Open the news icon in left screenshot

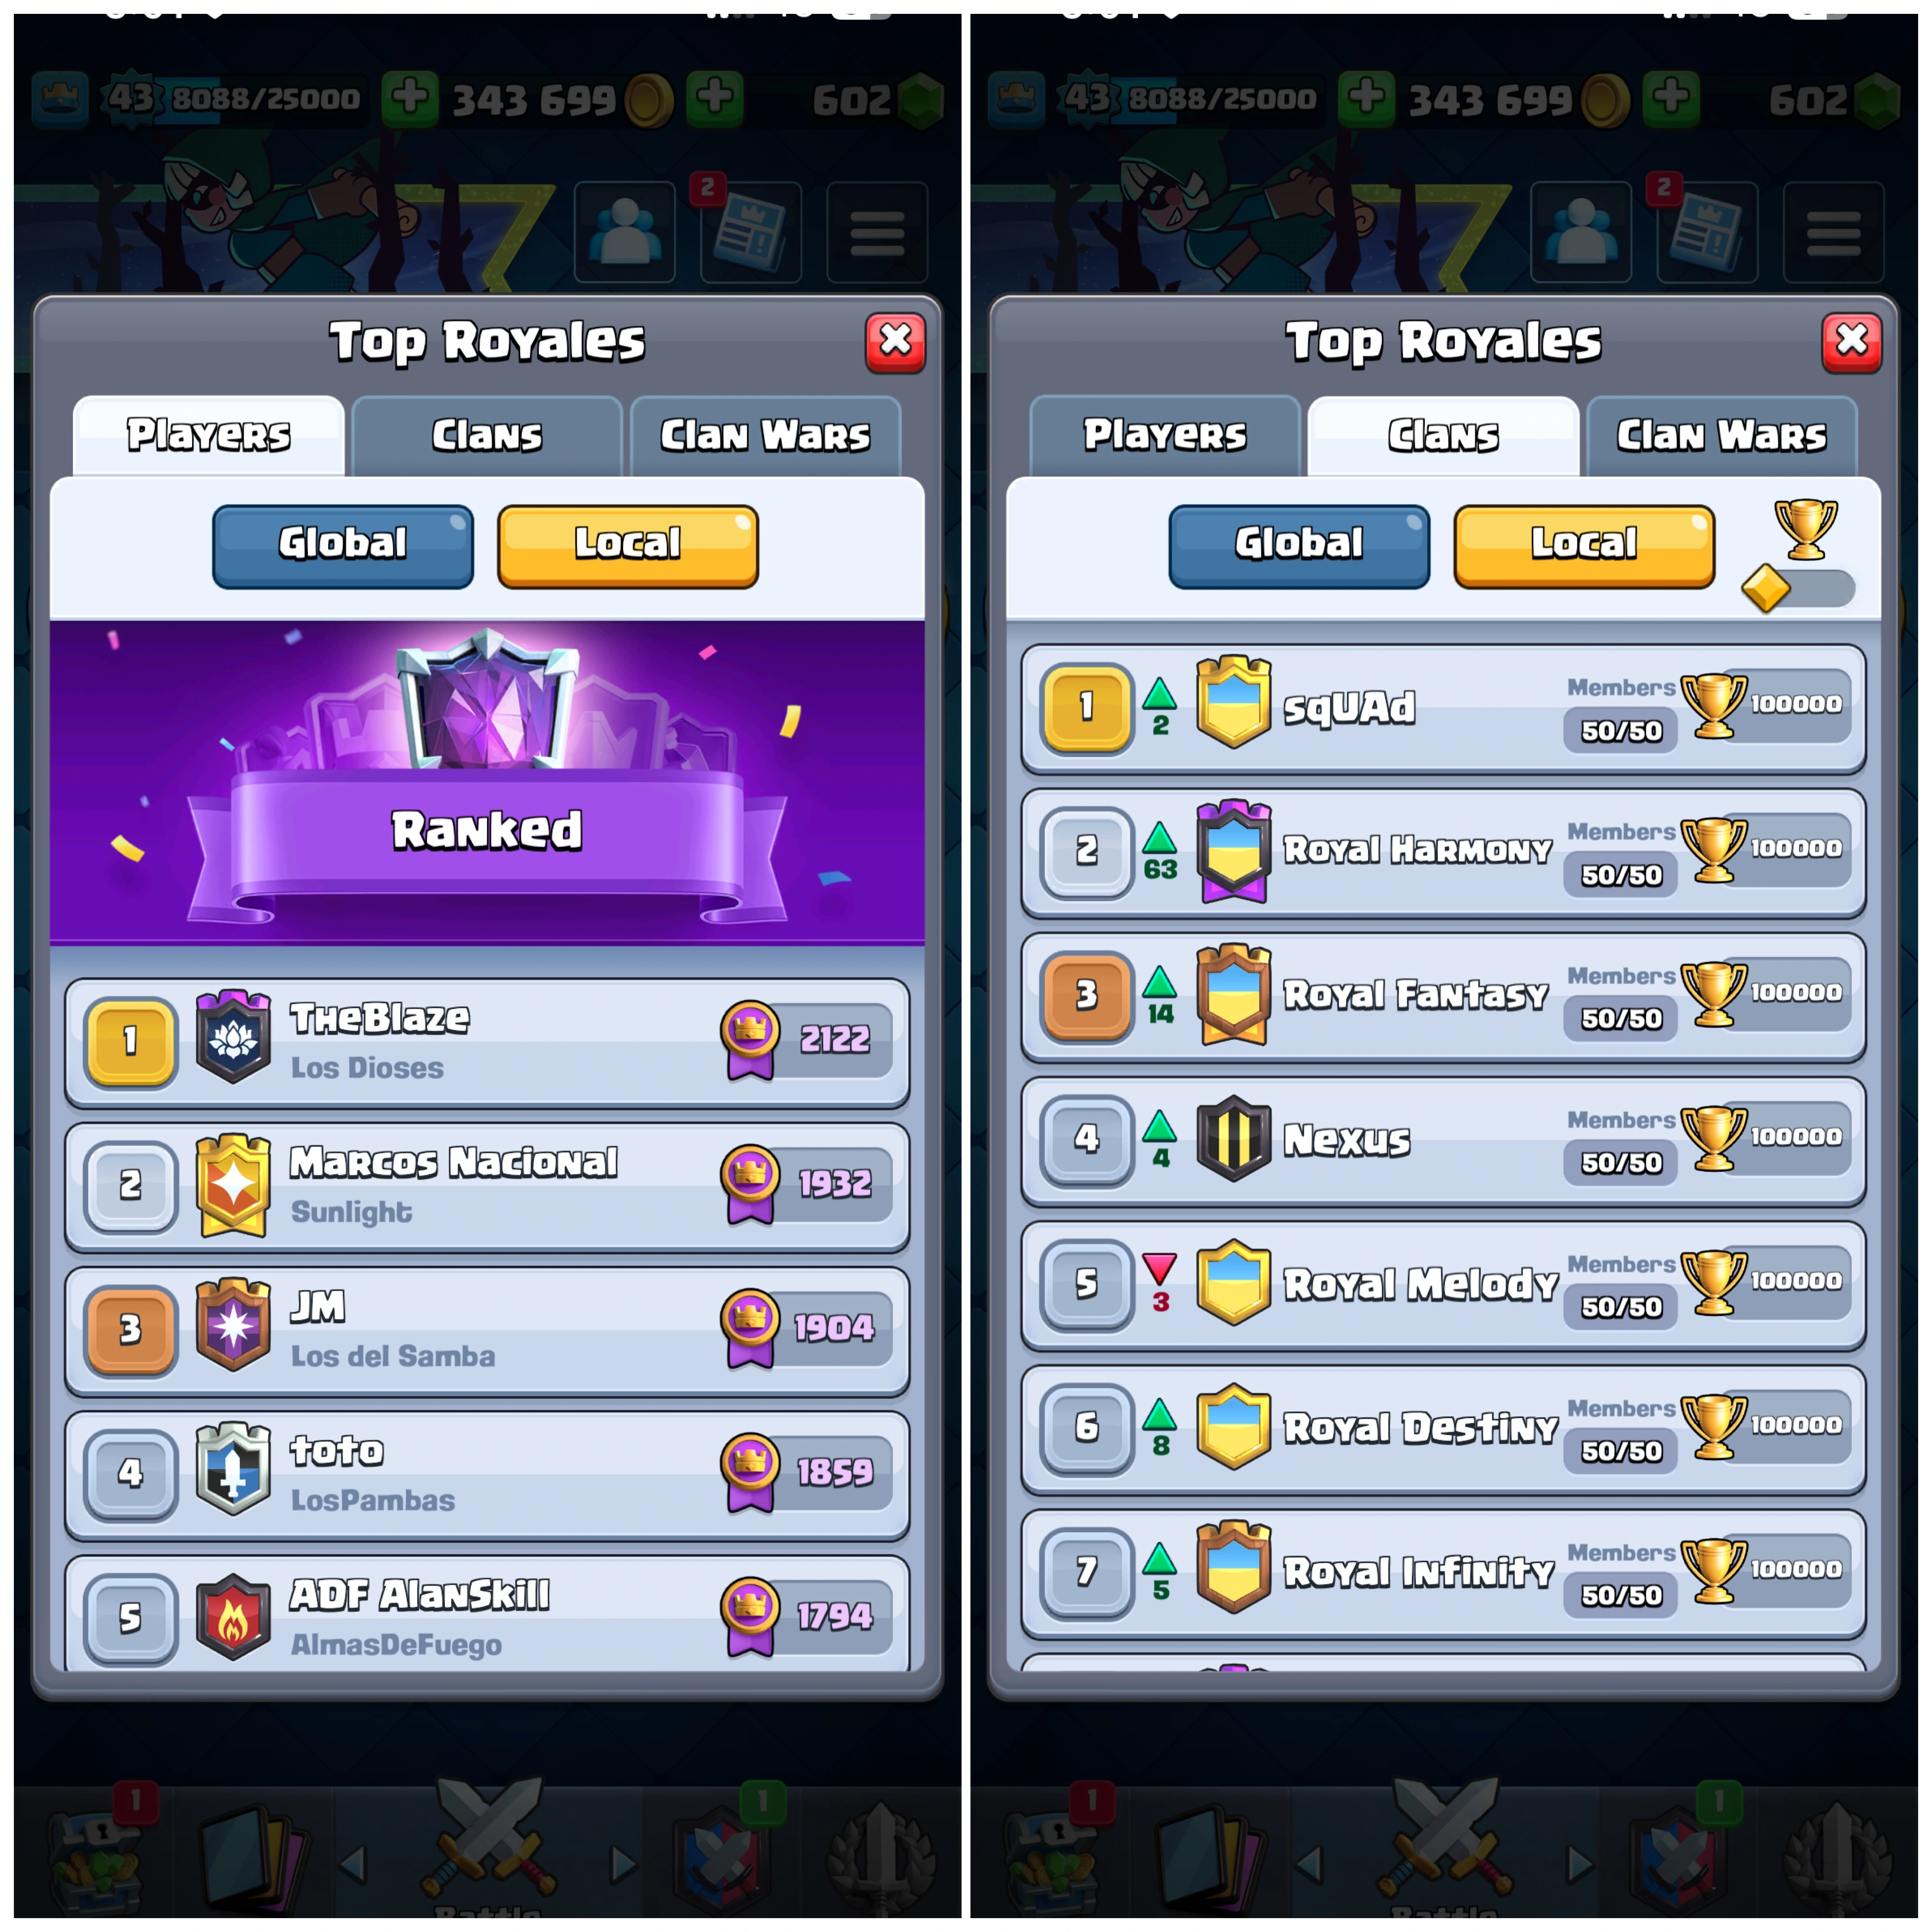pos(750,231)
